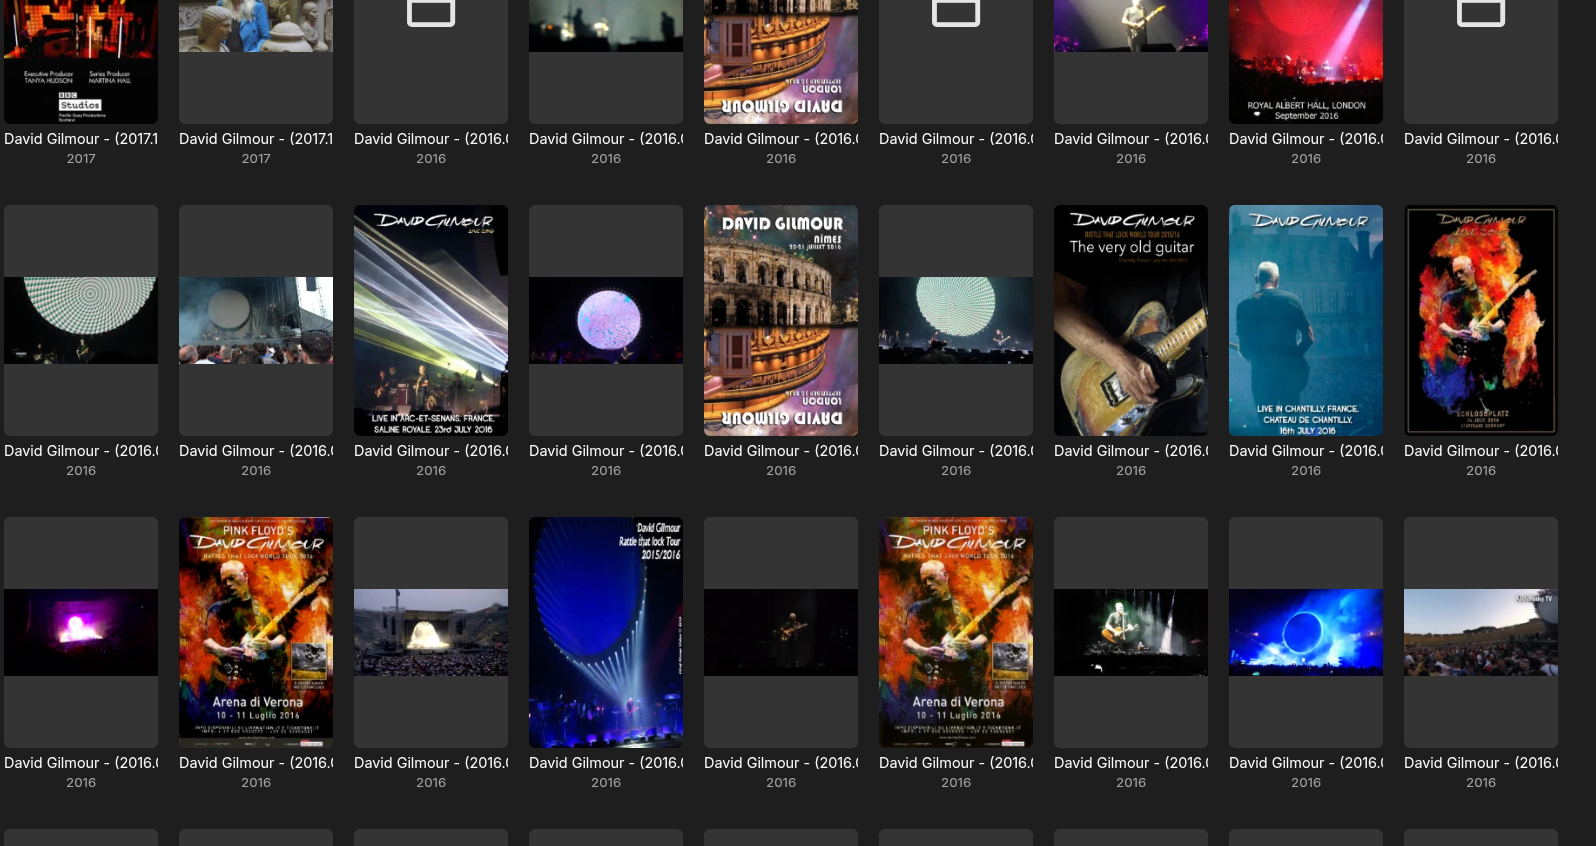Open the thumbnail of guitarist under green spotlights
1596x846 pixels.
click(x=1131, y=632)
